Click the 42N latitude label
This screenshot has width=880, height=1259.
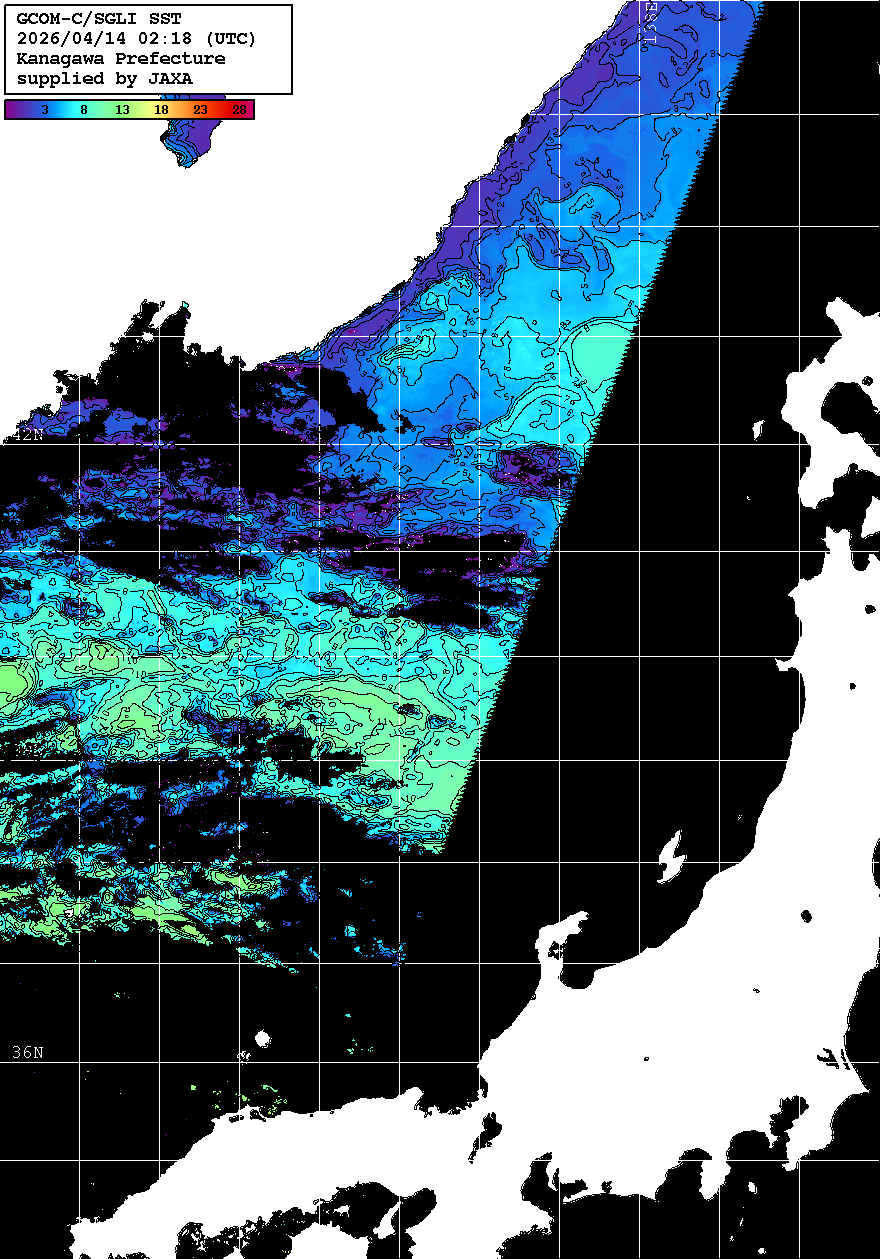coord(27,436)
